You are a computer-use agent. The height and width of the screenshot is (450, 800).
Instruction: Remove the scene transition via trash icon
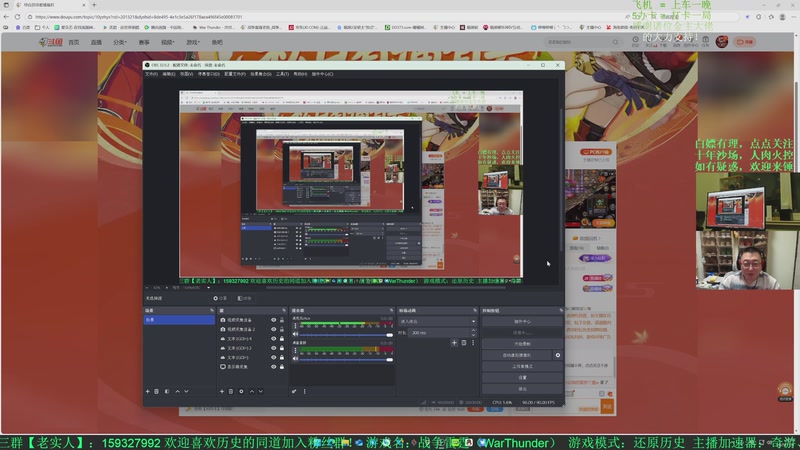click(x=463, y=343)
